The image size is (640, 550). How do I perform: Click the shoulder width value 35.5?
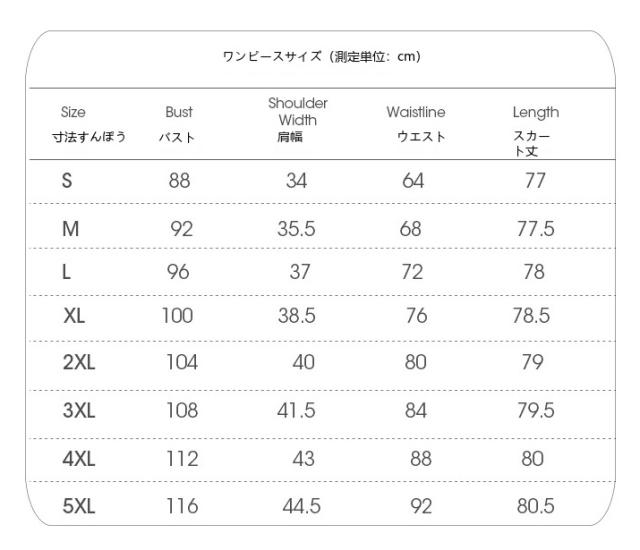(296, 227)
